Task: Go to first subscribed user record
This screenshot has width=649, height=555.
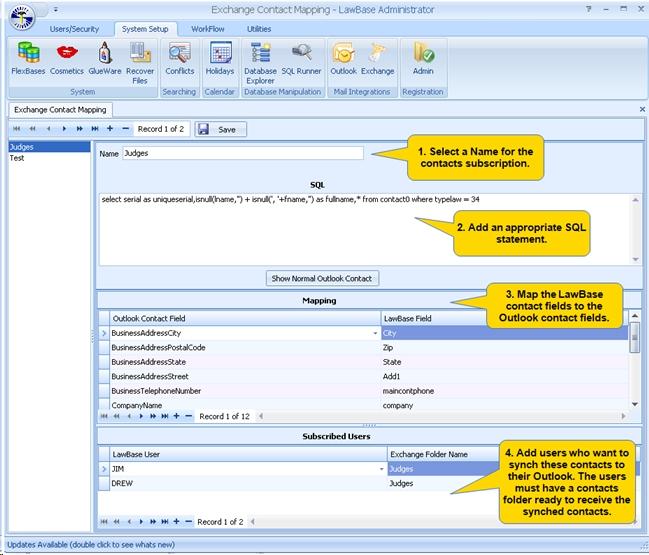Action: pyautogui.click(x=104, y=521)
